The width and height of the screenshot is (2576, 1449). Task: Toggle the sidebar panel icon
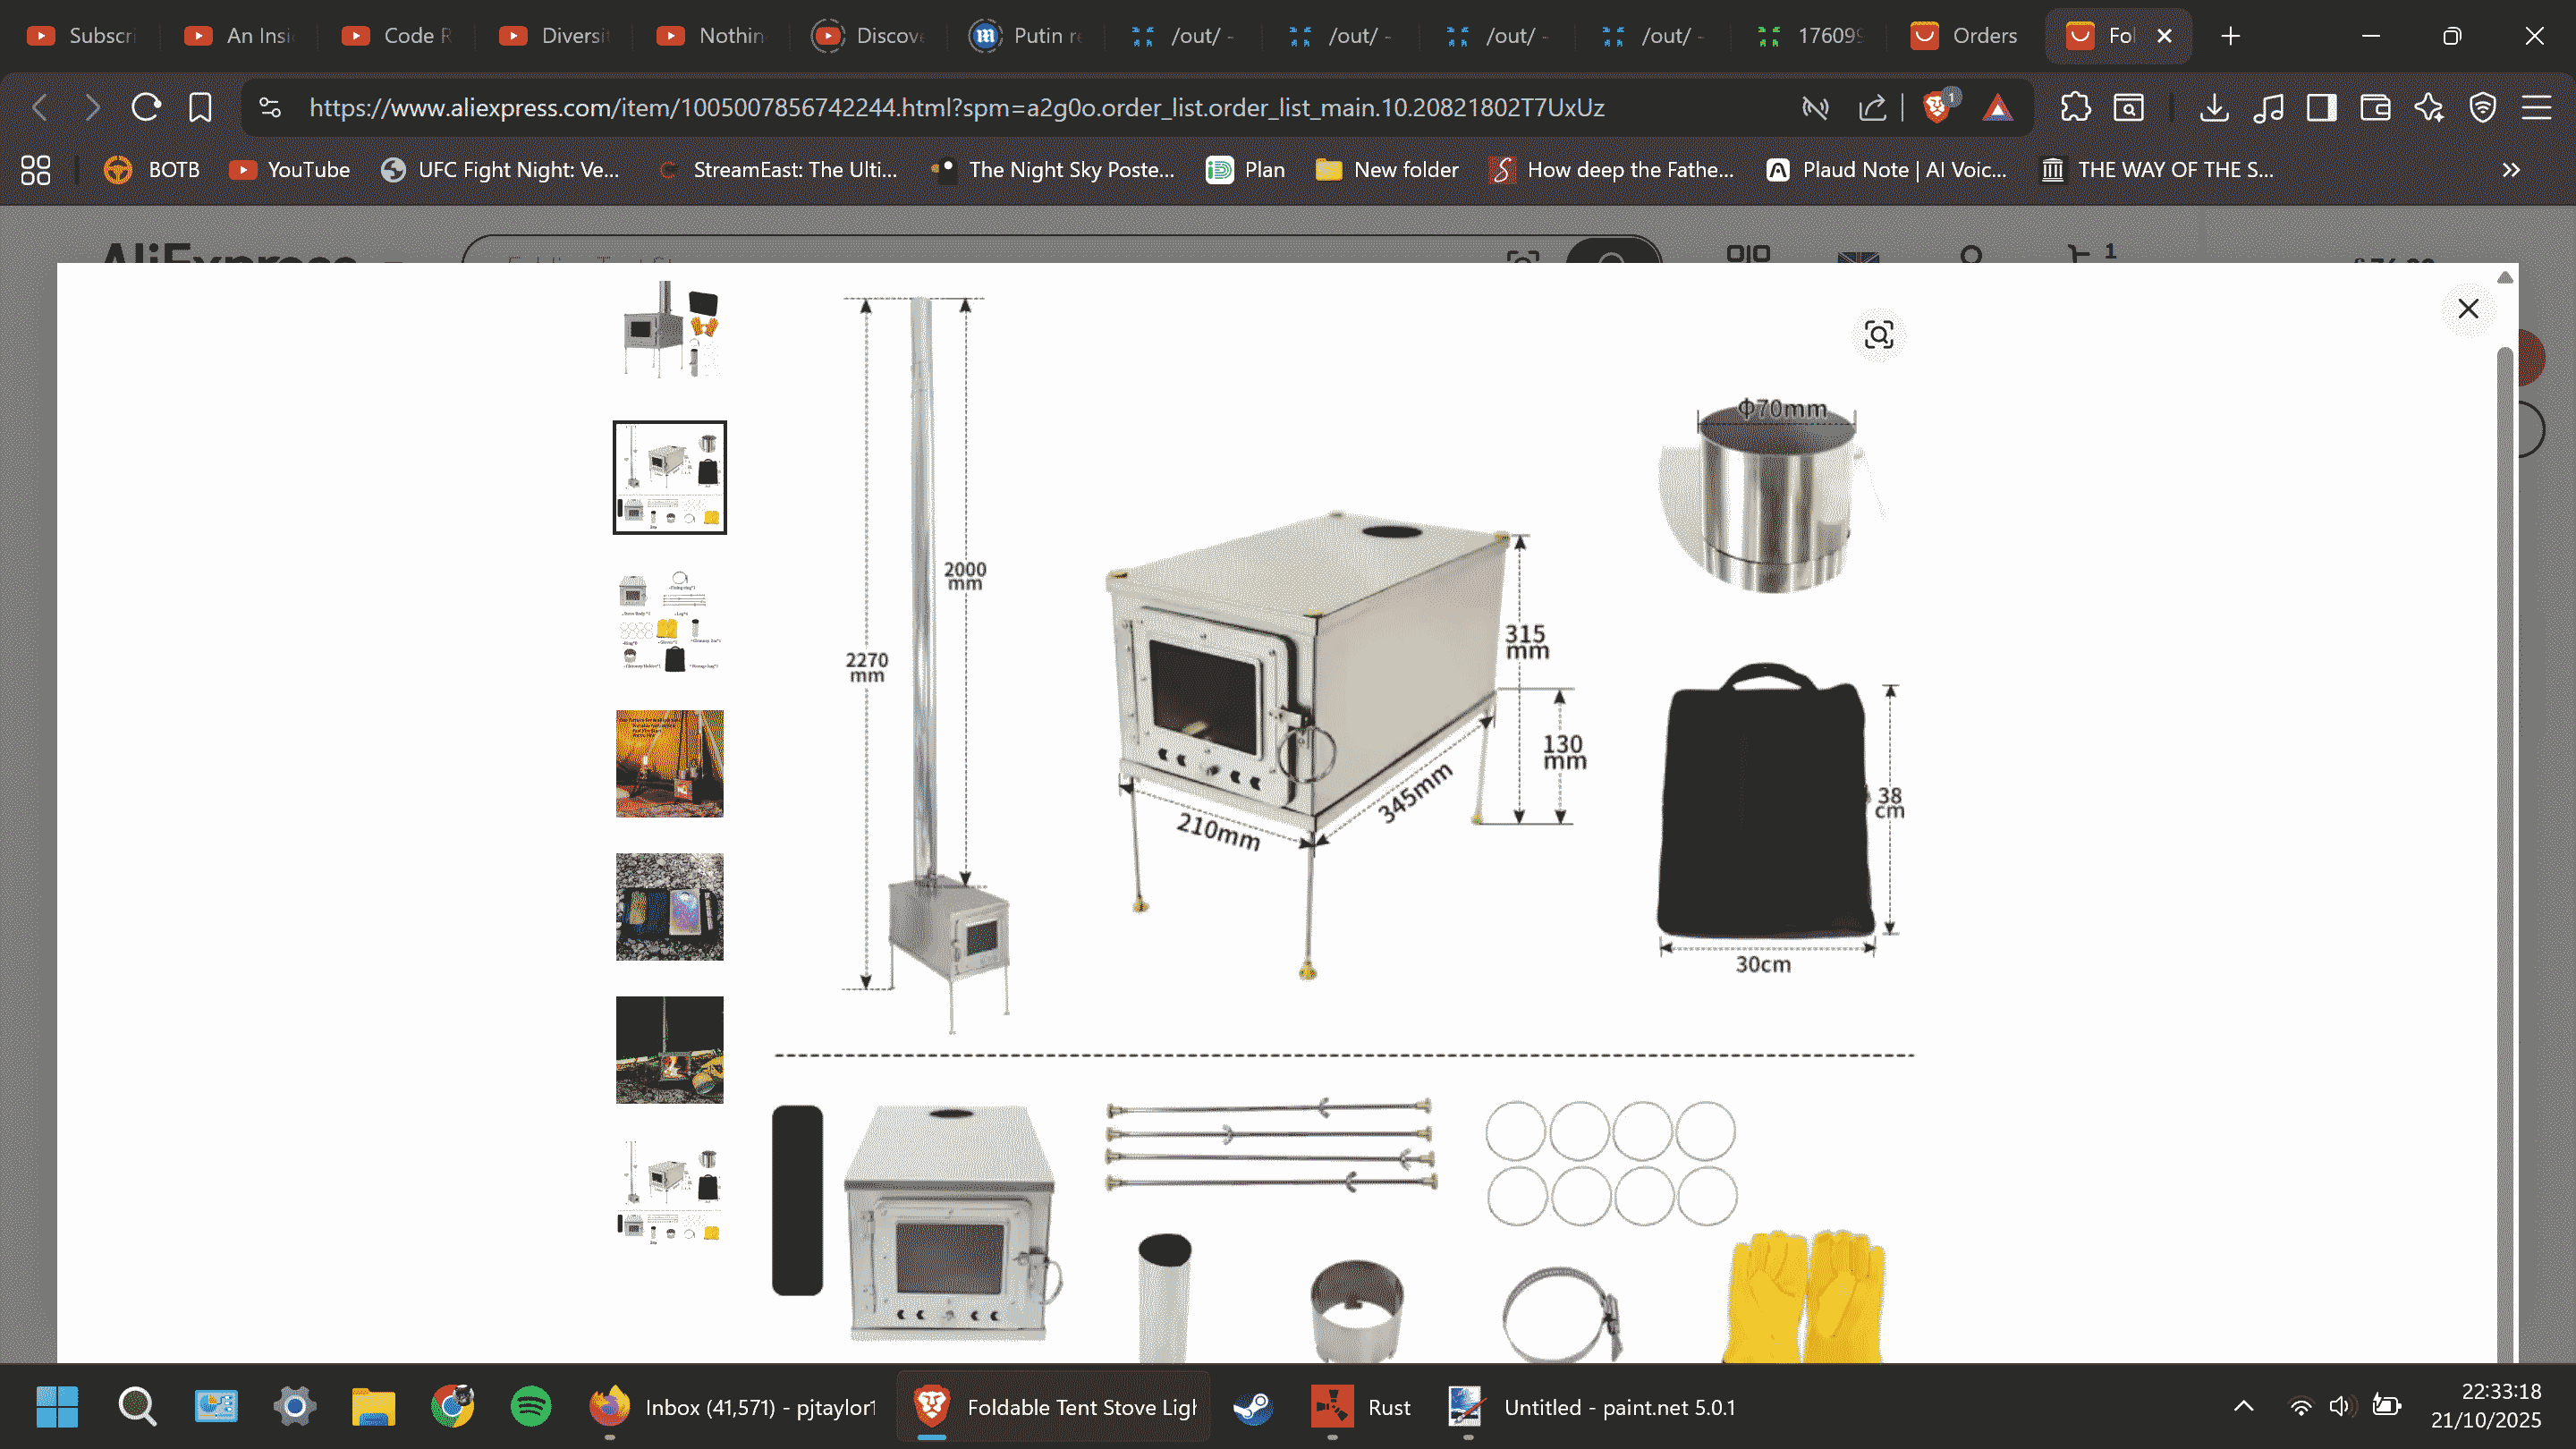pyautogui.click(x=2321, y=107)
